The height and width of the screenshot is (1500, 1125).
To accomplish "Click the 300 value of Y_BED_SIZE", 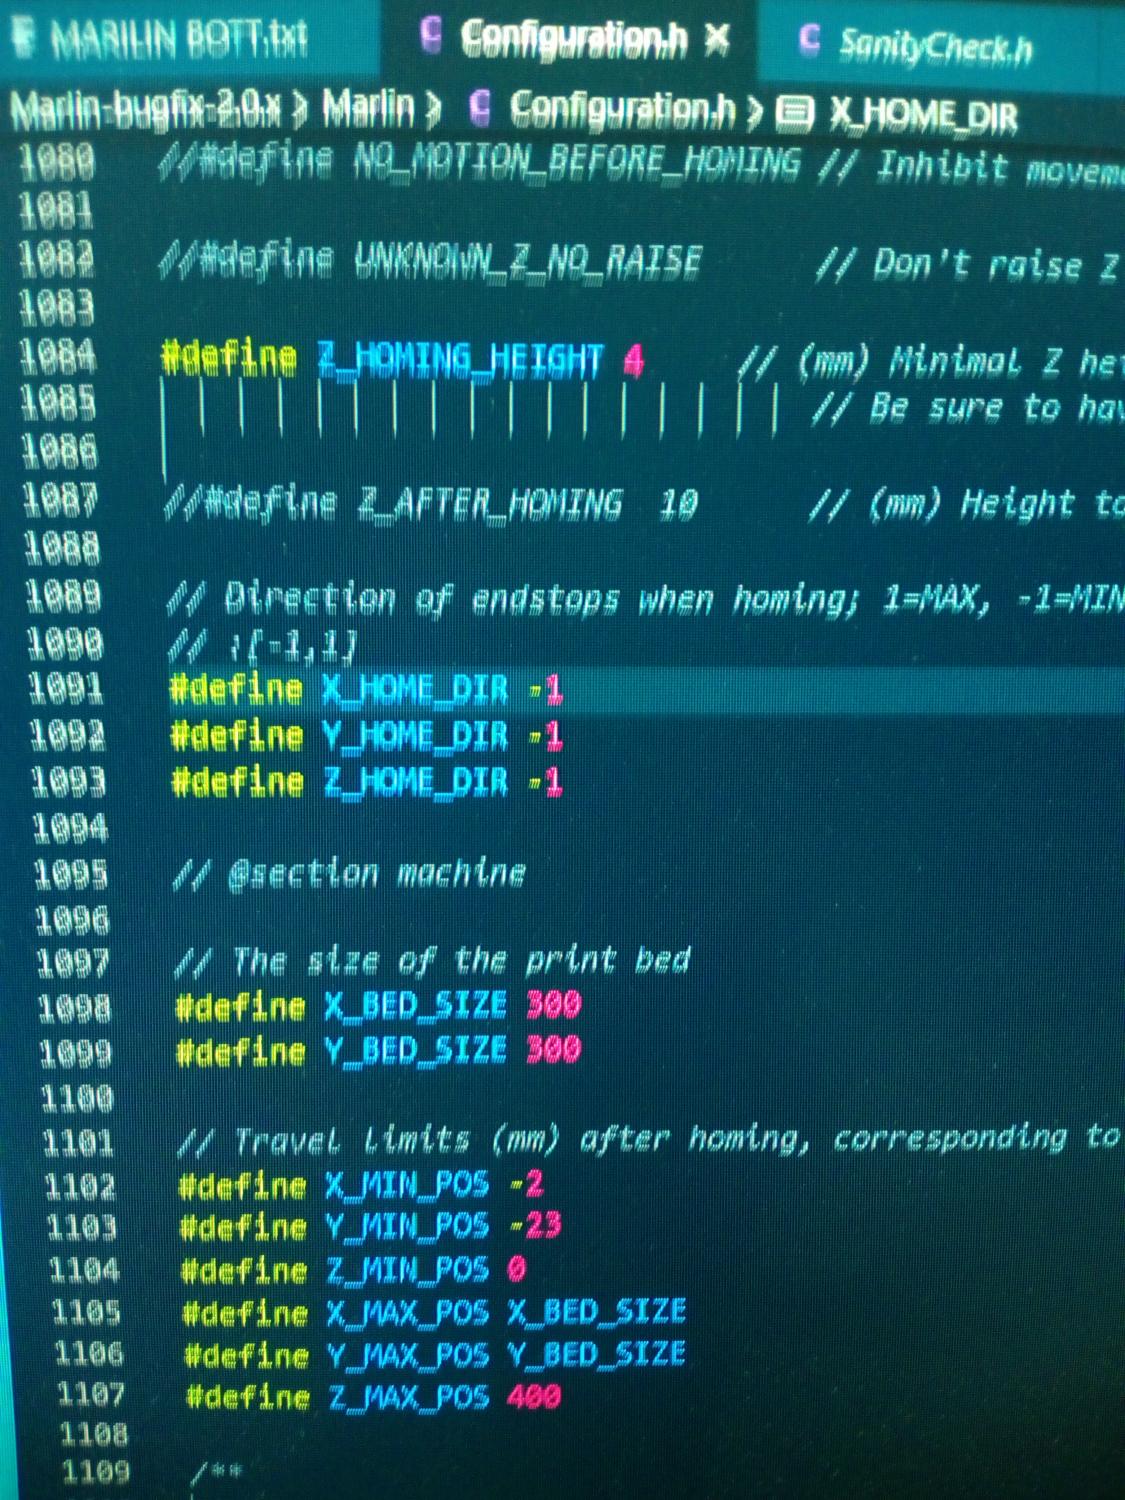I will 554,1049.
